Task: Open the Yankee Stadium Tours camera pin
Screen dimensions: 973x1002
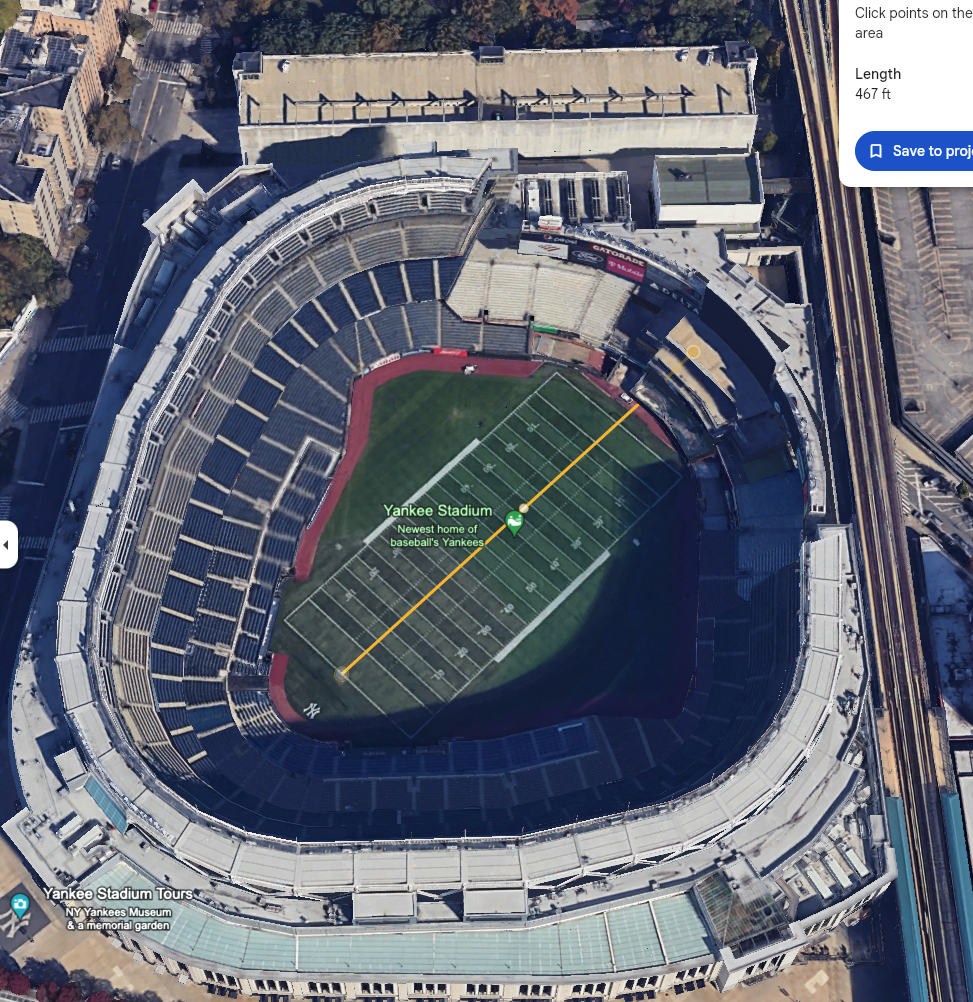Action: tap(20, 904)
